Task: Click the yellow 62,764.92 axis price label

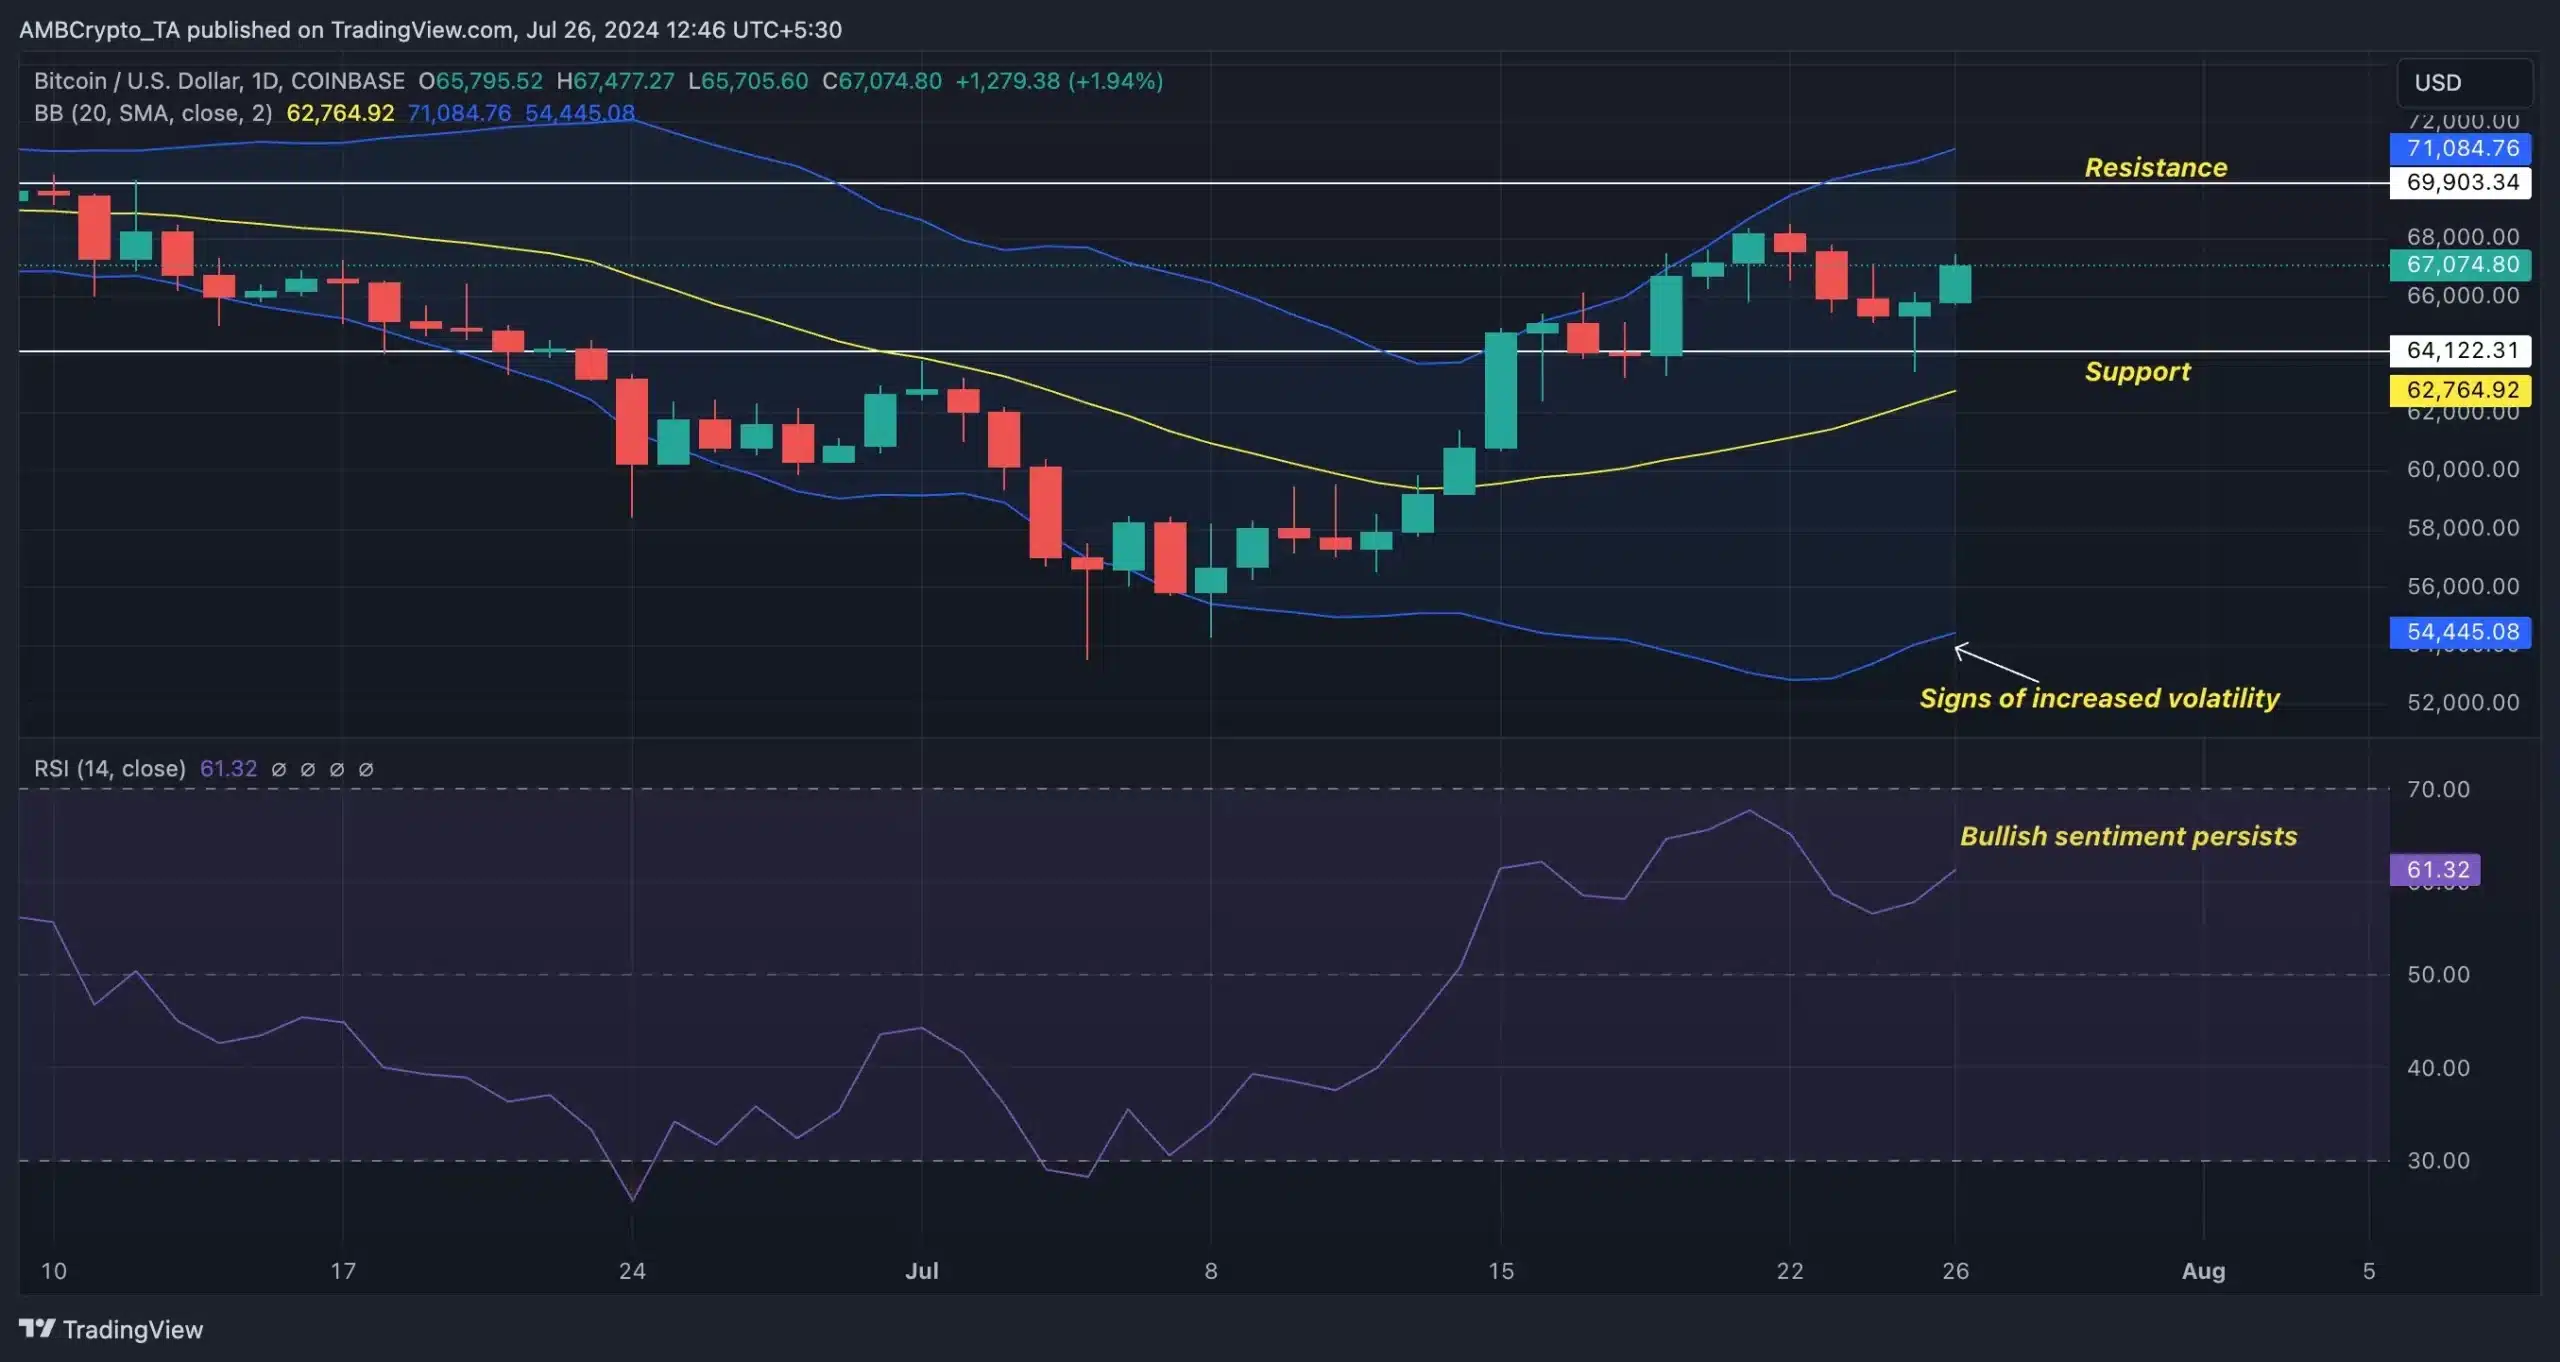Action: (x=2461, y=390)
